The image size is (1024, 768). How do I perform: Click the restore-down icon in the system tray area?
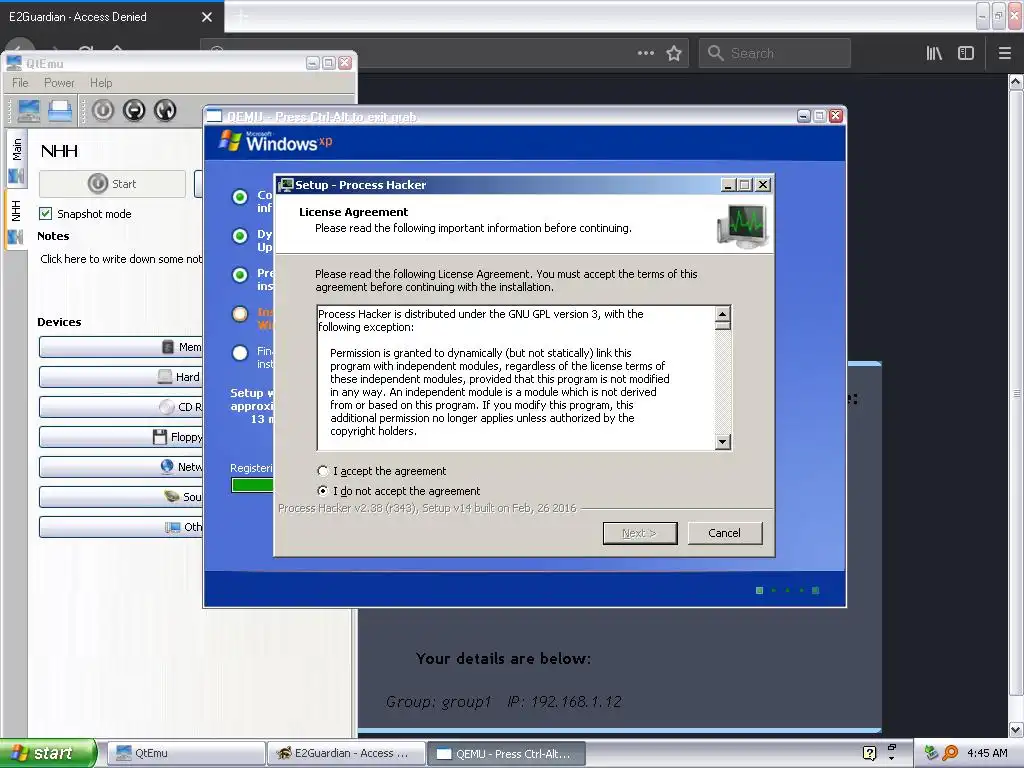(x=891, y=747)
